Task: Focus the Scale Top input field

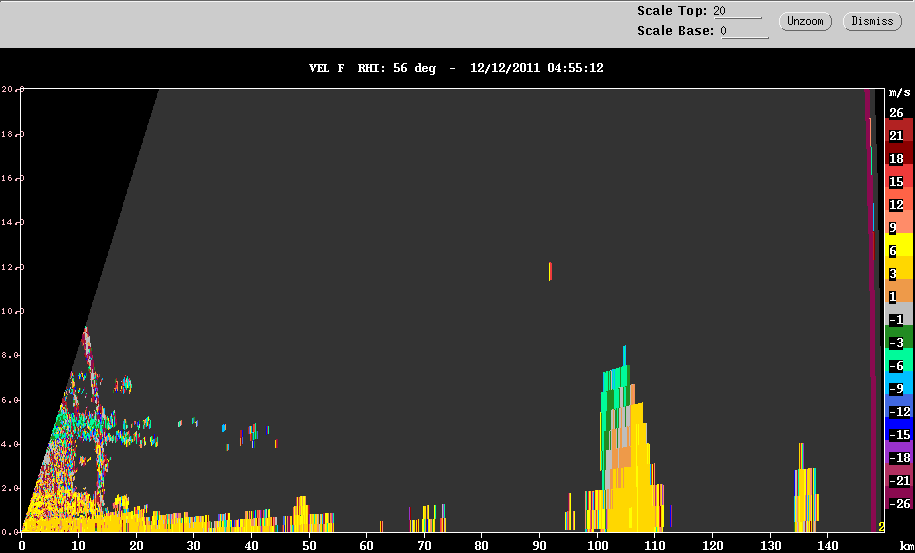Action: click(738, 12)
